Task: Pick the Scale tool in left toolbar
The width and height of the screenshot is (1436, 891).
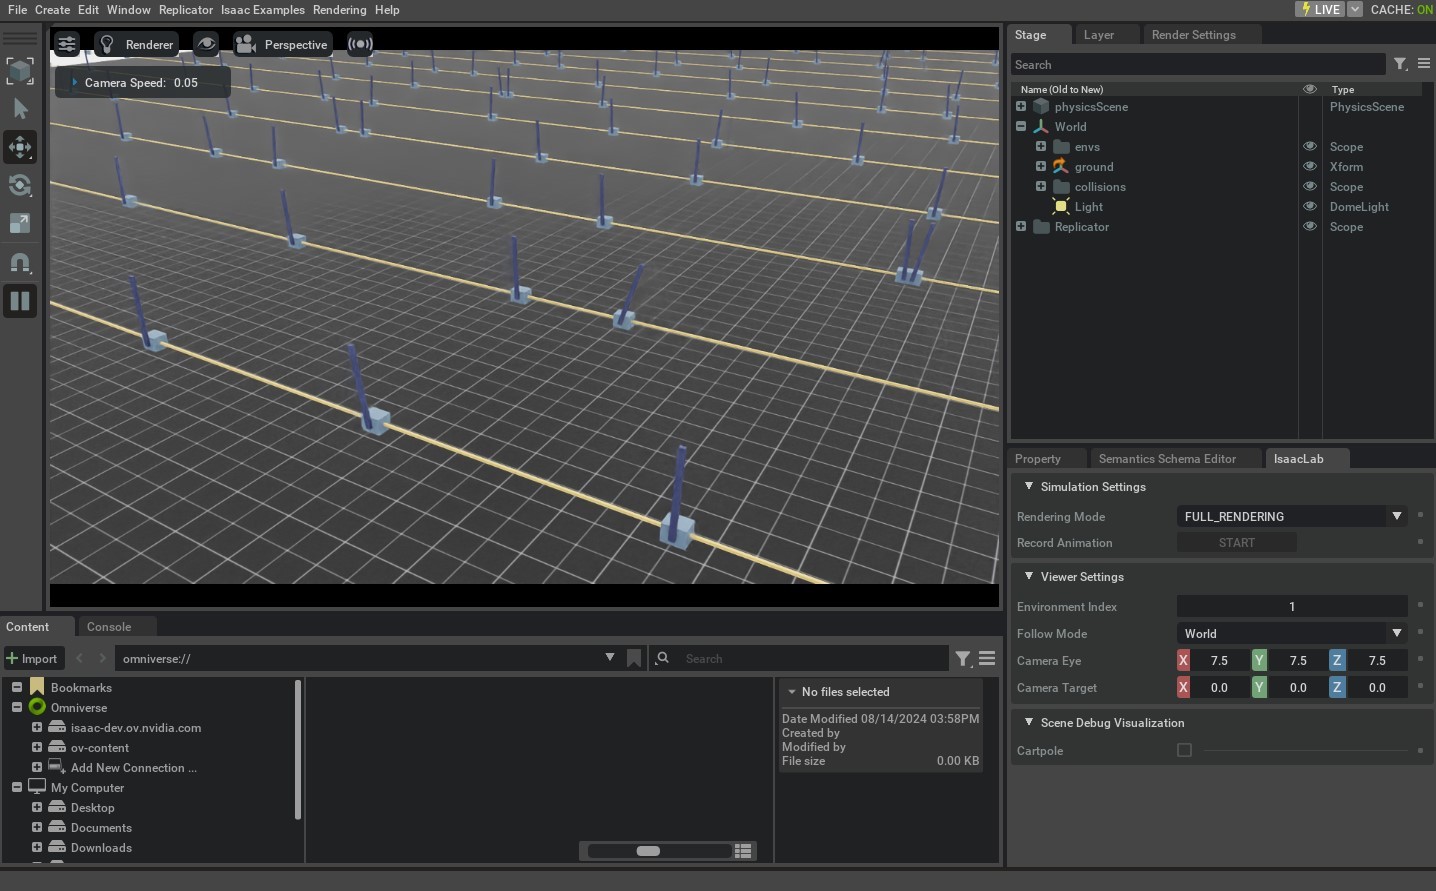Action: pyautogui.click(x=20, y=223)
